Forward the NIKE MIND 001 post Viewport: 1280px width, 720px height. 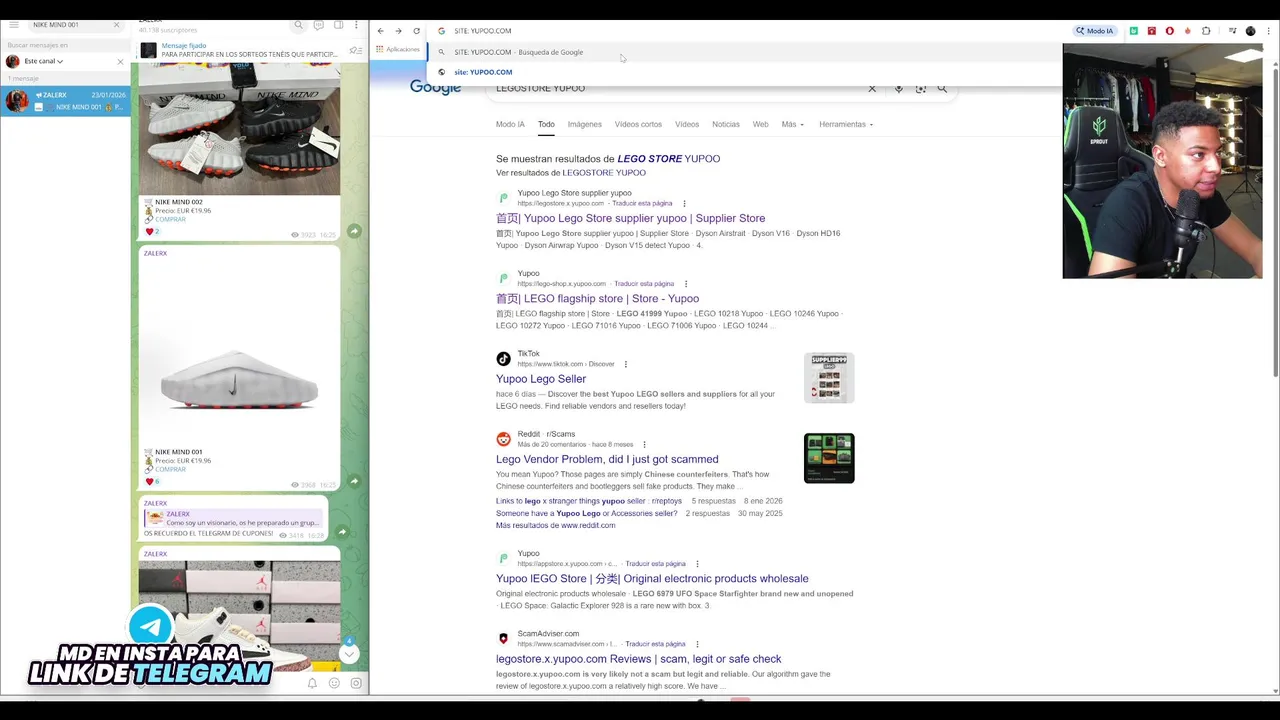[x=354, y=481]
